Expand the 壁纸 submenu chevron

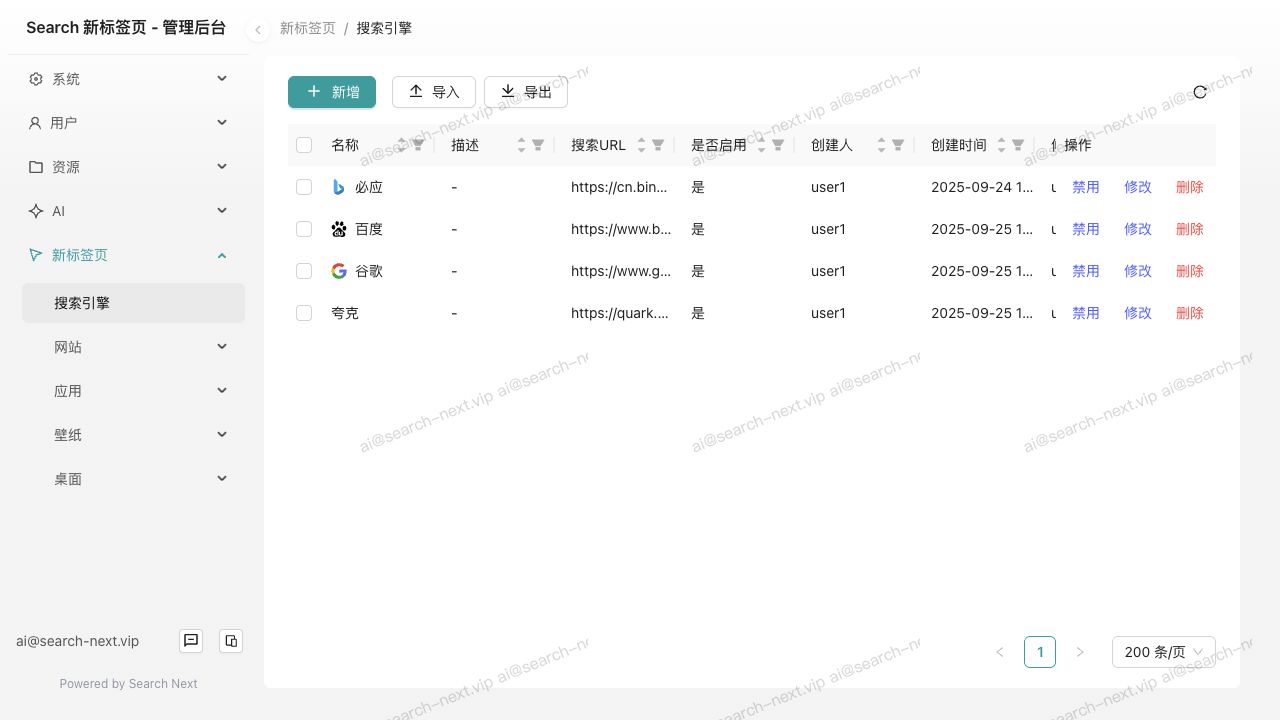click(x=222, y=434)
